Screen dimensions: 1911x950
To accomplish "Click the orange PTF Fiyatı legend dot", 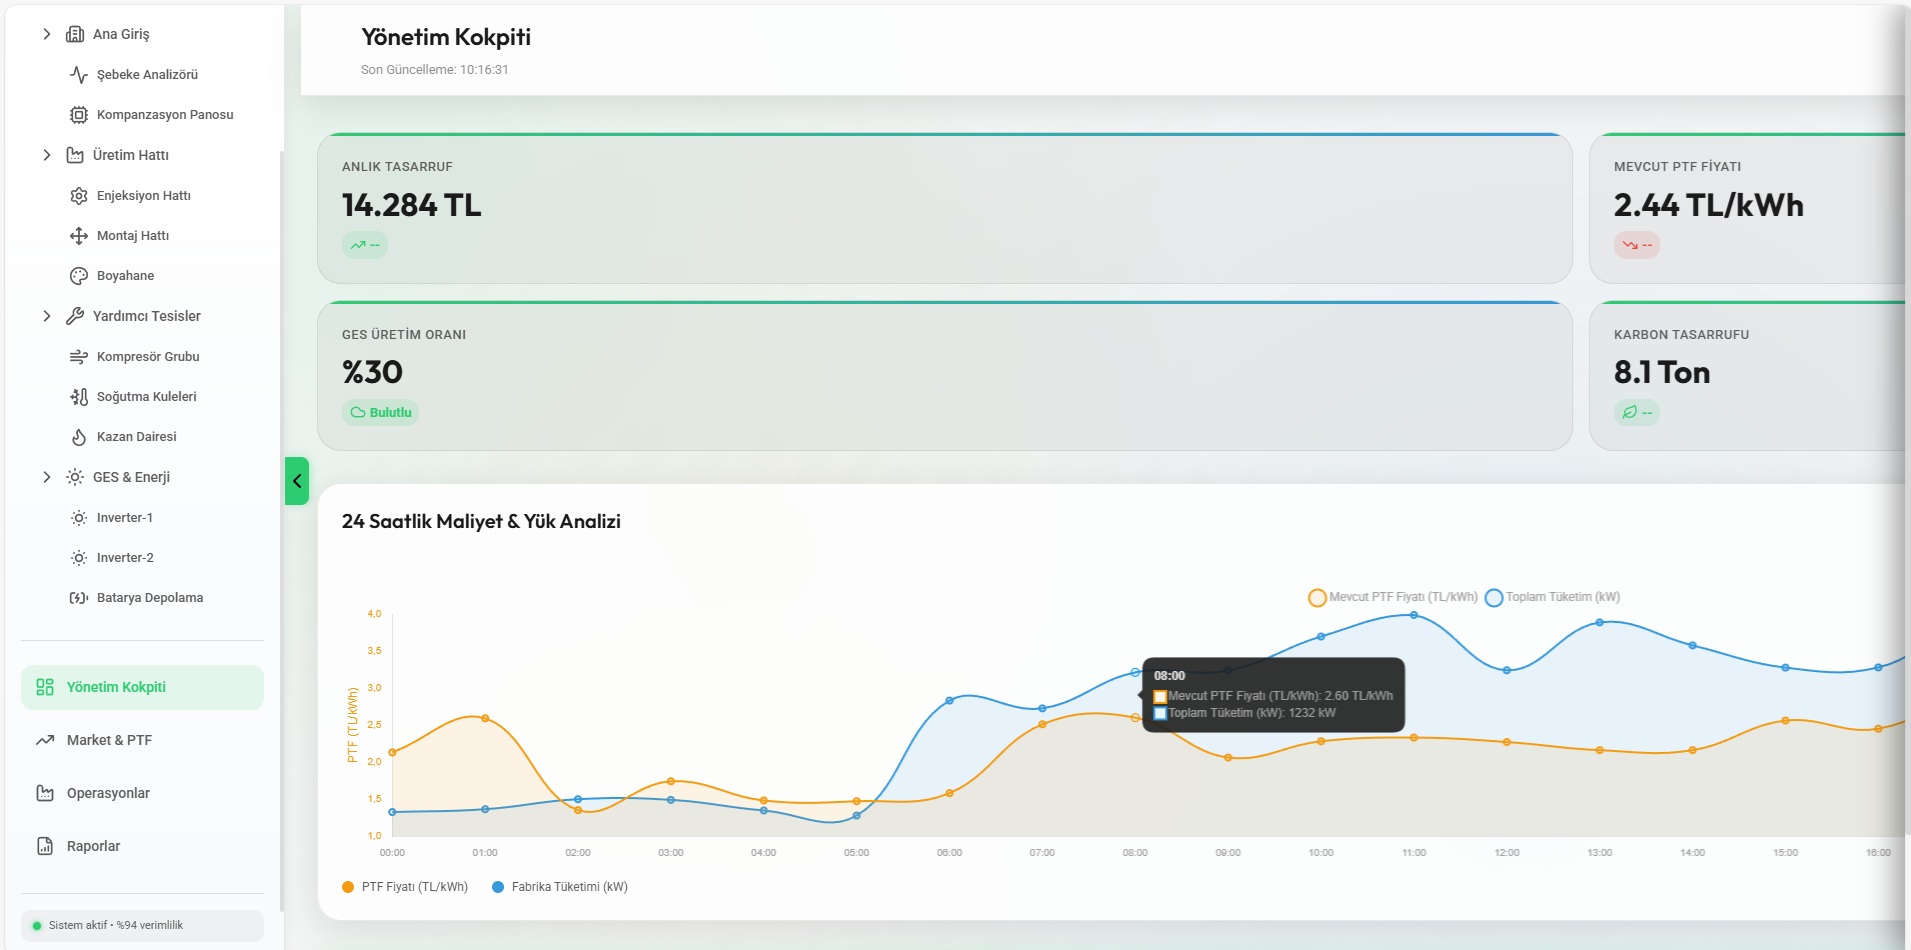I will pos(348,887).
